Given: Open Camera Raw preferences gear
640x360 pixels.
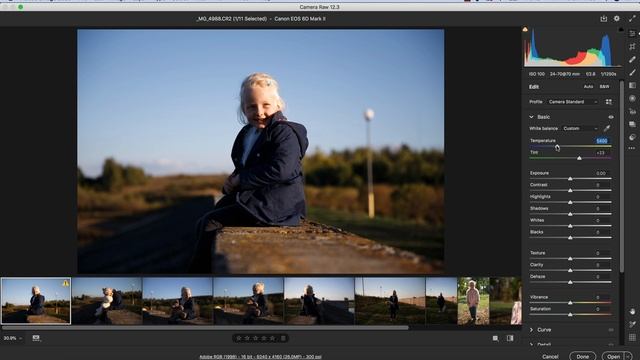Looking at the screenshot, I should [617, 18].
